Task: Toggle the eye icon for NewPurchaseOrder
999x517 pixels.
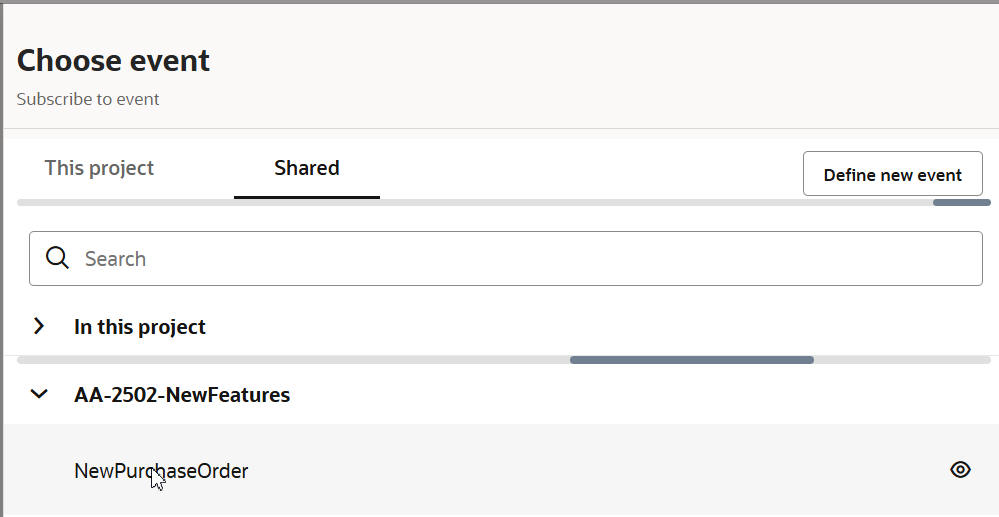Action: click(960, 470)
